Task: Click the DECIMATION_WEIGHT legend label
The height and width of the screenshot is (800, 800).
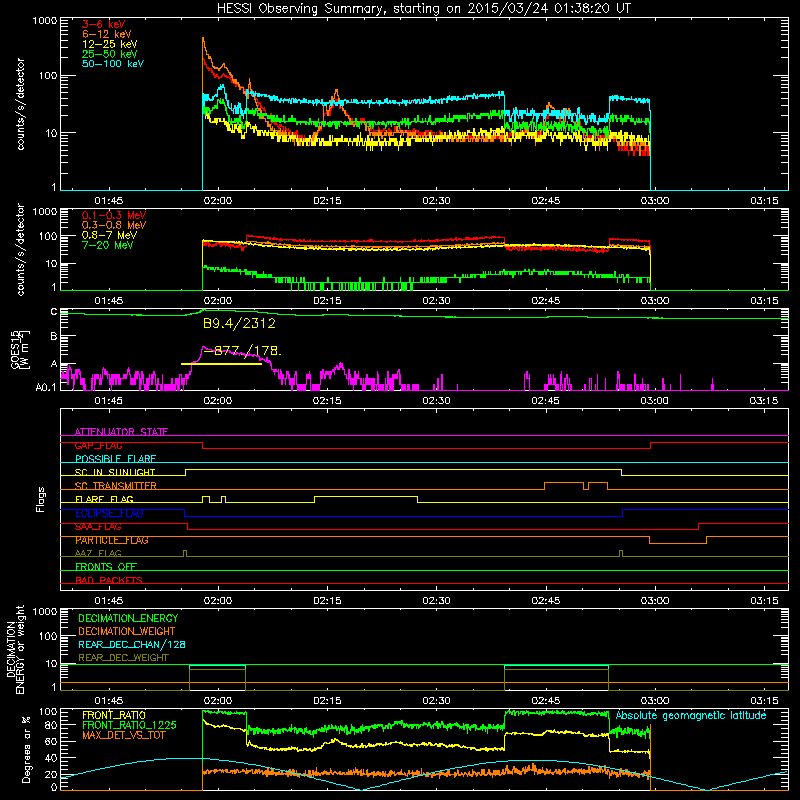Action: tap(127, 631)
